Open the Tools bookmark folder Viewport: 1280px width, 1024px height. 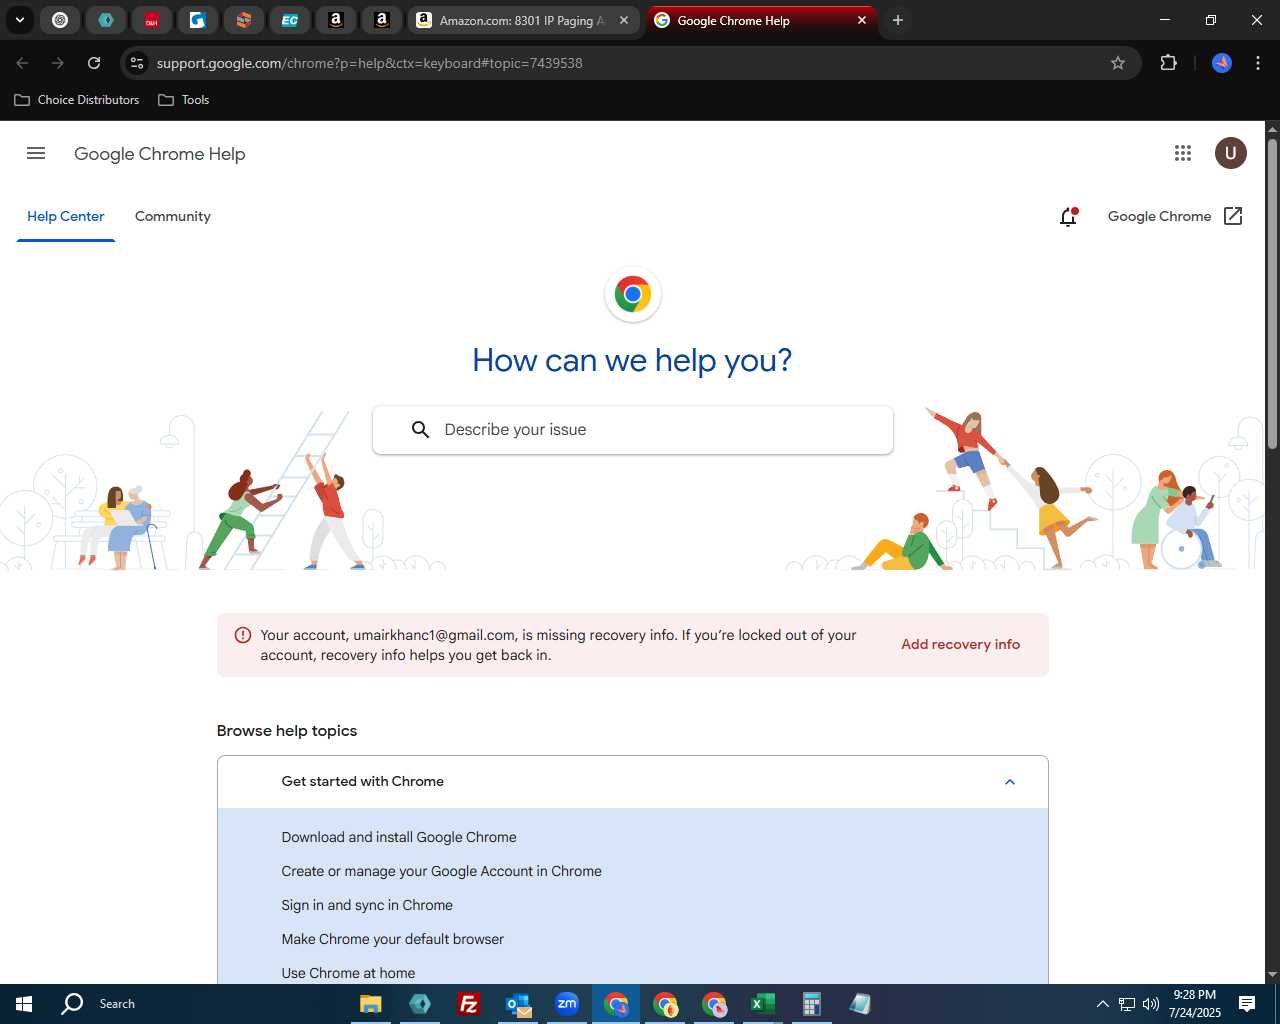click(x=184, y=100)
